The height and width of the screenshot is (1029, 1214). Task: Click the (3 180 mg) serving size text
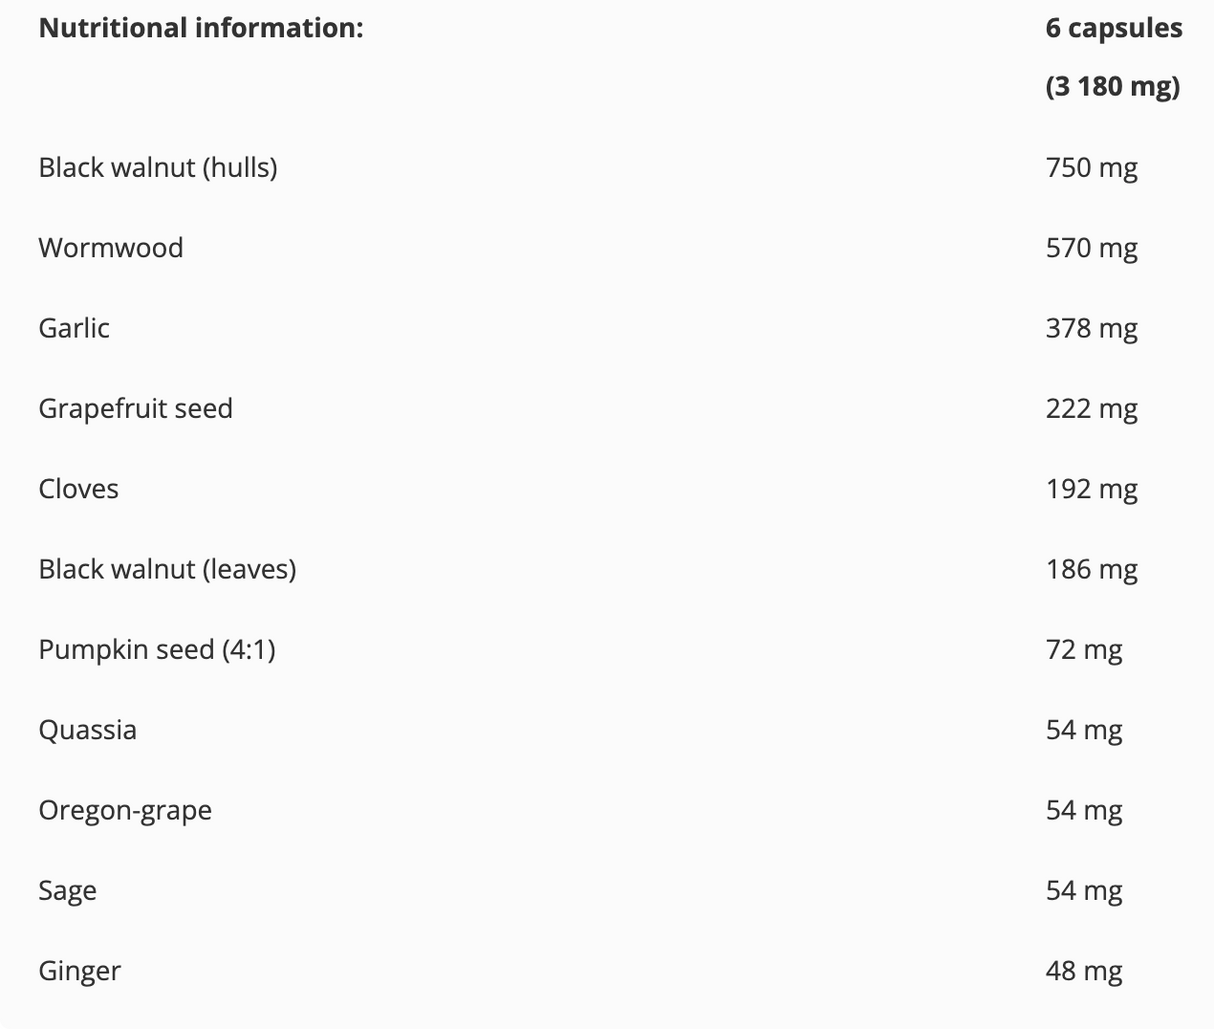click(x=1113, y=87)
